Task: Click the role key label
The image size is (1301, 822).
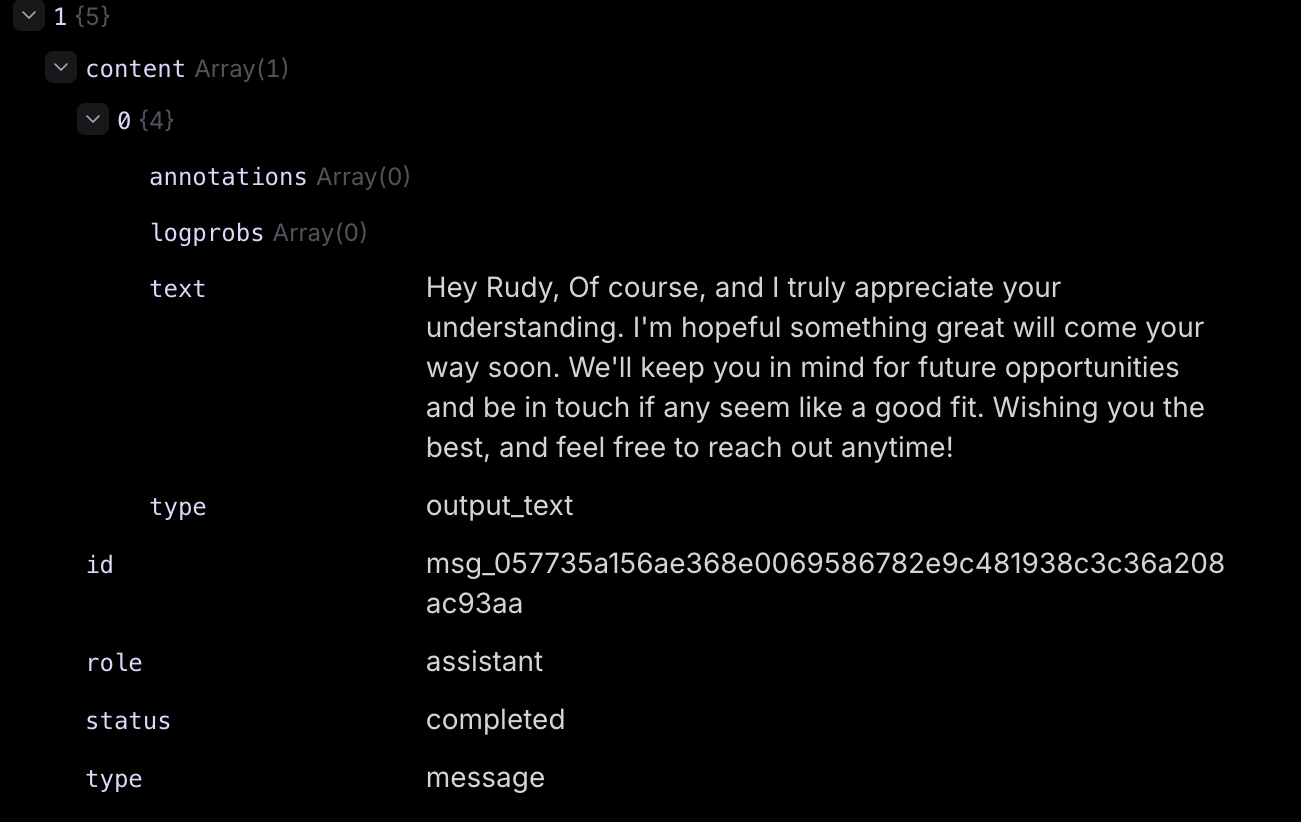Action: tap(115, 662)
